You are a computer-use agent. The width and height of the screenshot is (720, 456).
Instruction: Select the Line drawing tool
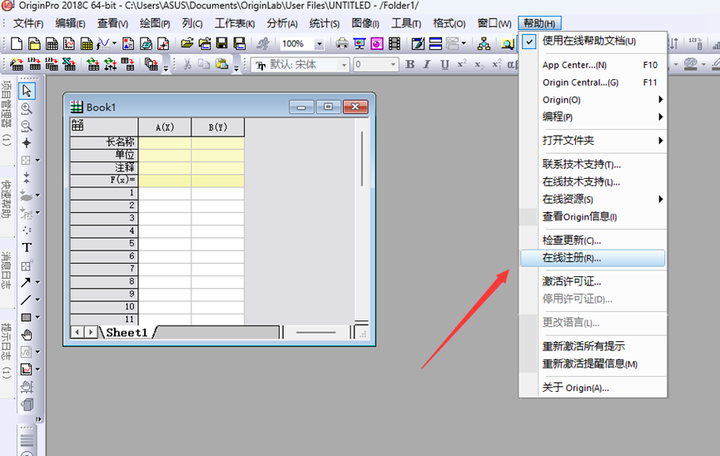click(26, 300)
